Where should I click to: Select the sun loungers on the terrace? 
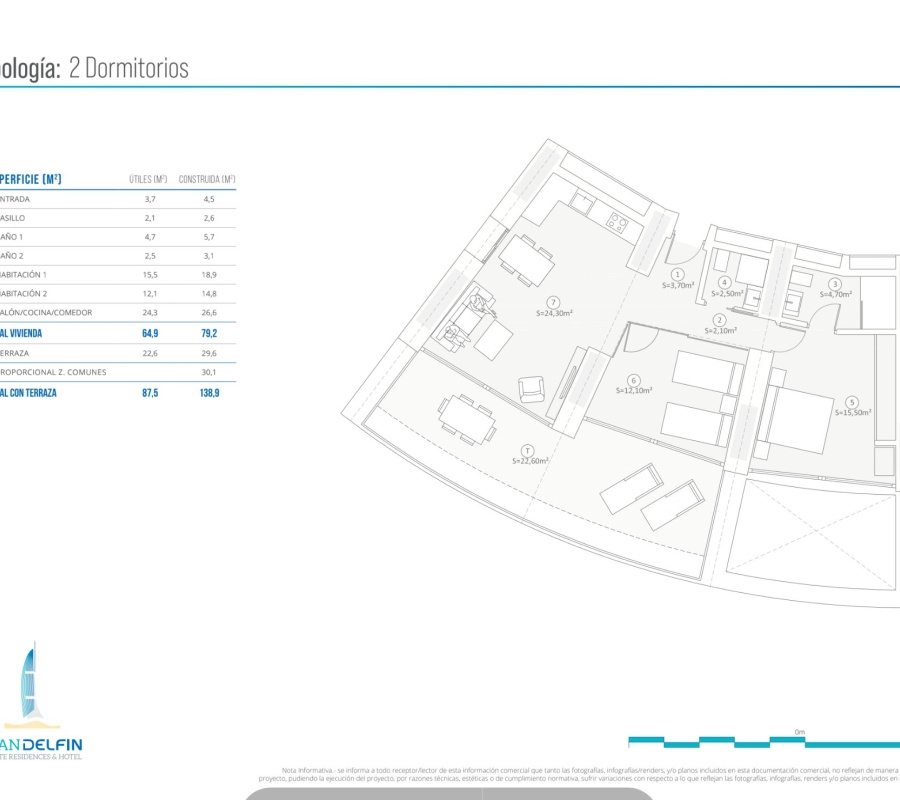pyautogui.click(x=652, y=497)
